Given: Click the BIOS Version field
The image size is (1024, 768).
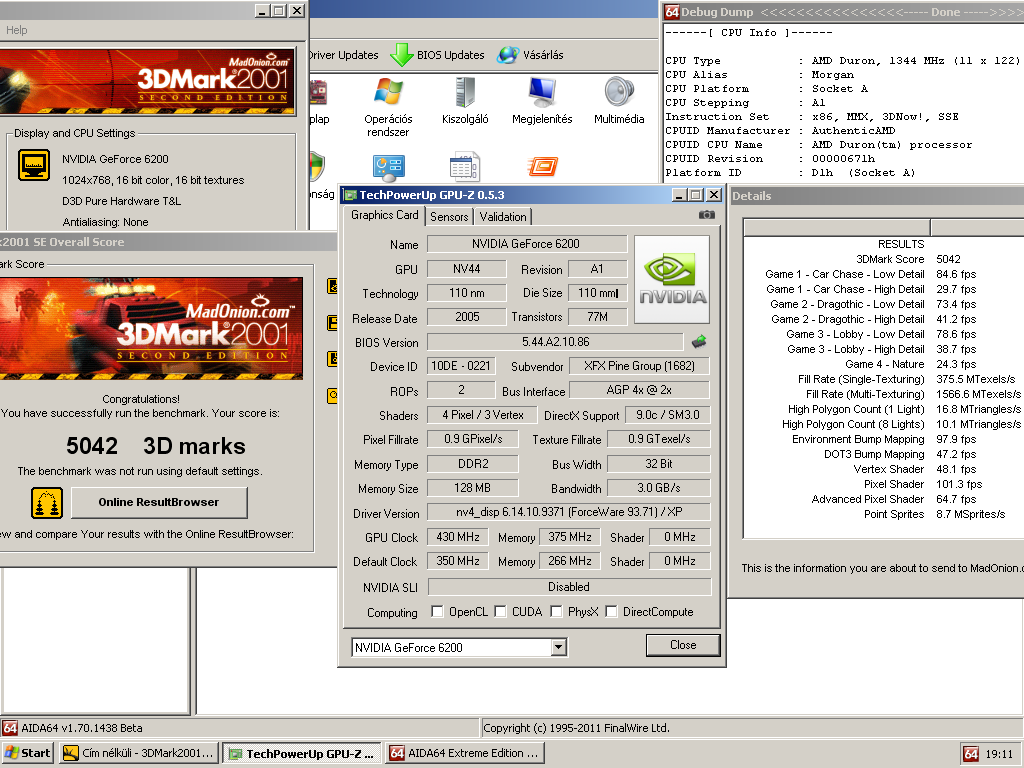Looking at the screenshot, I should 556,342.
